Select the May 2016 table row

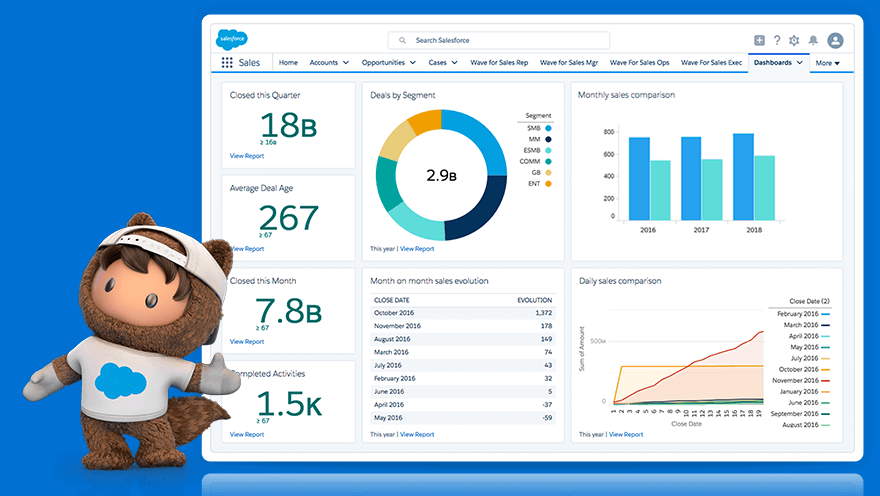point(463,418)
